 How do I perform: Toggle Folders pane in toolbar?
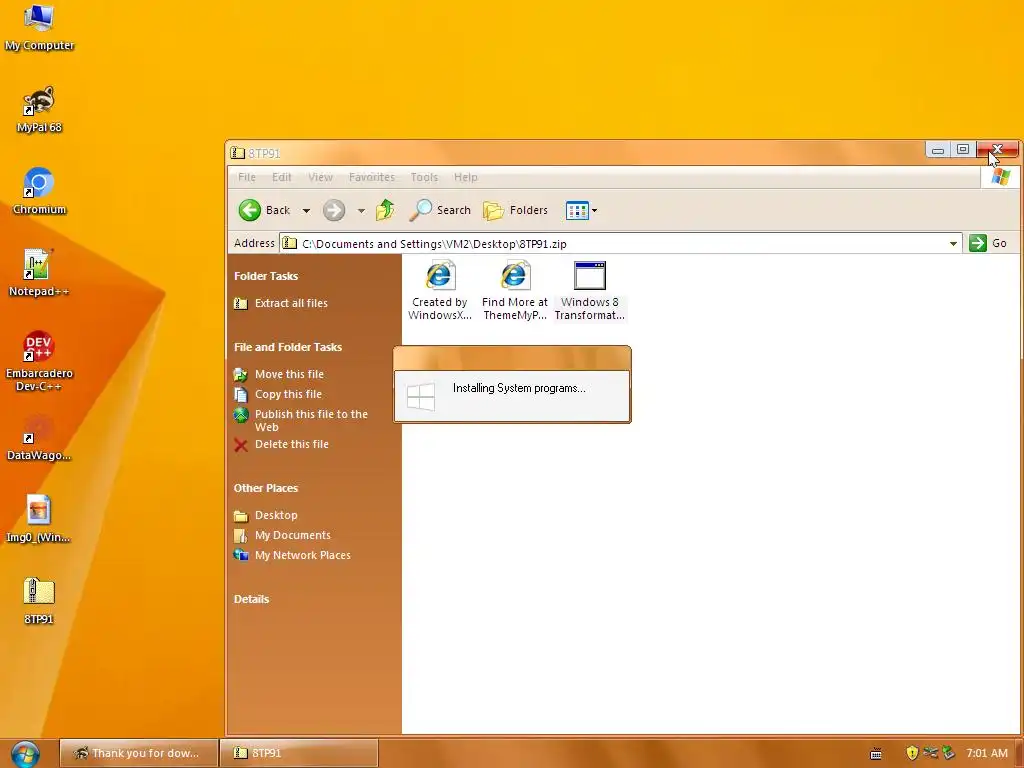pos(516,210)
